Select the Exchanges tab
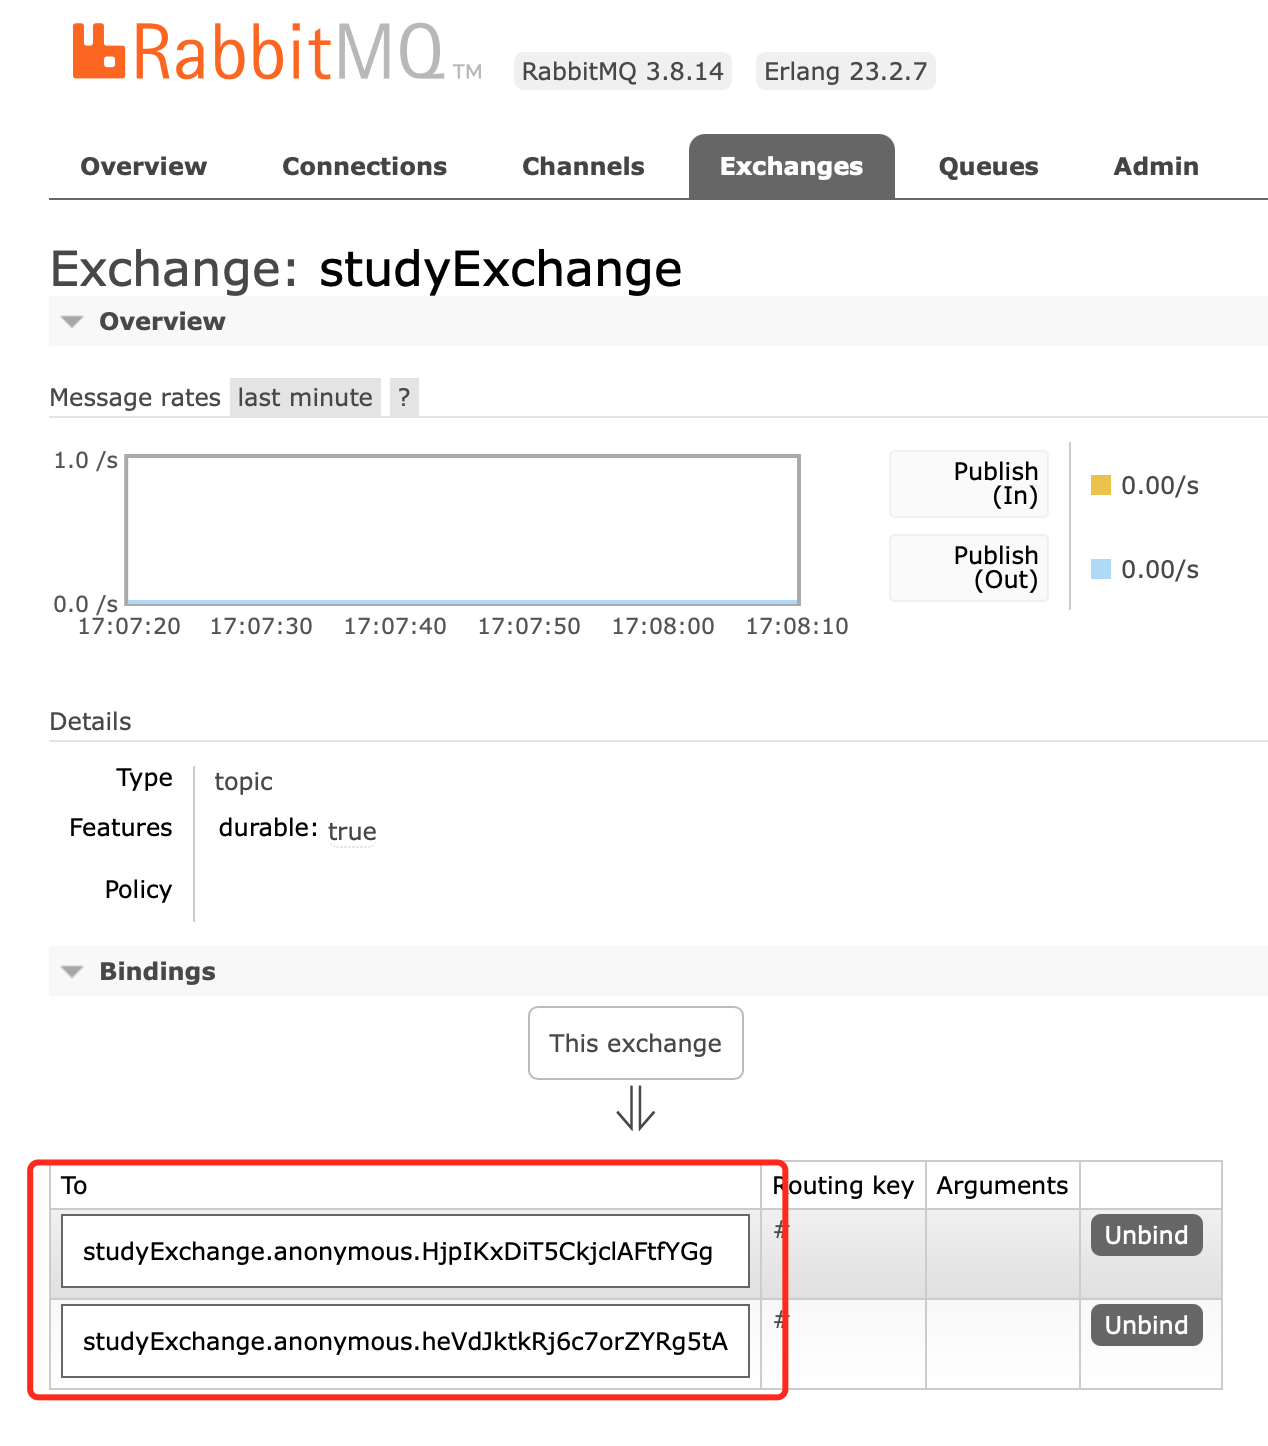 pos(791,166)
